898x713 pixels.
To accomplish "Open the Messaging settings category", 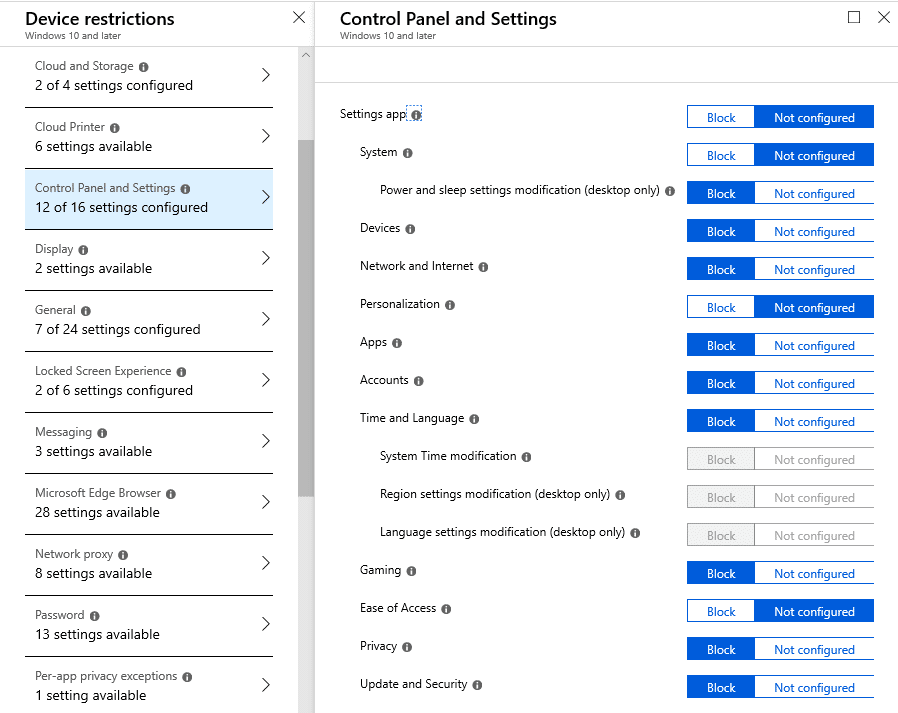I will click(149, 443).
